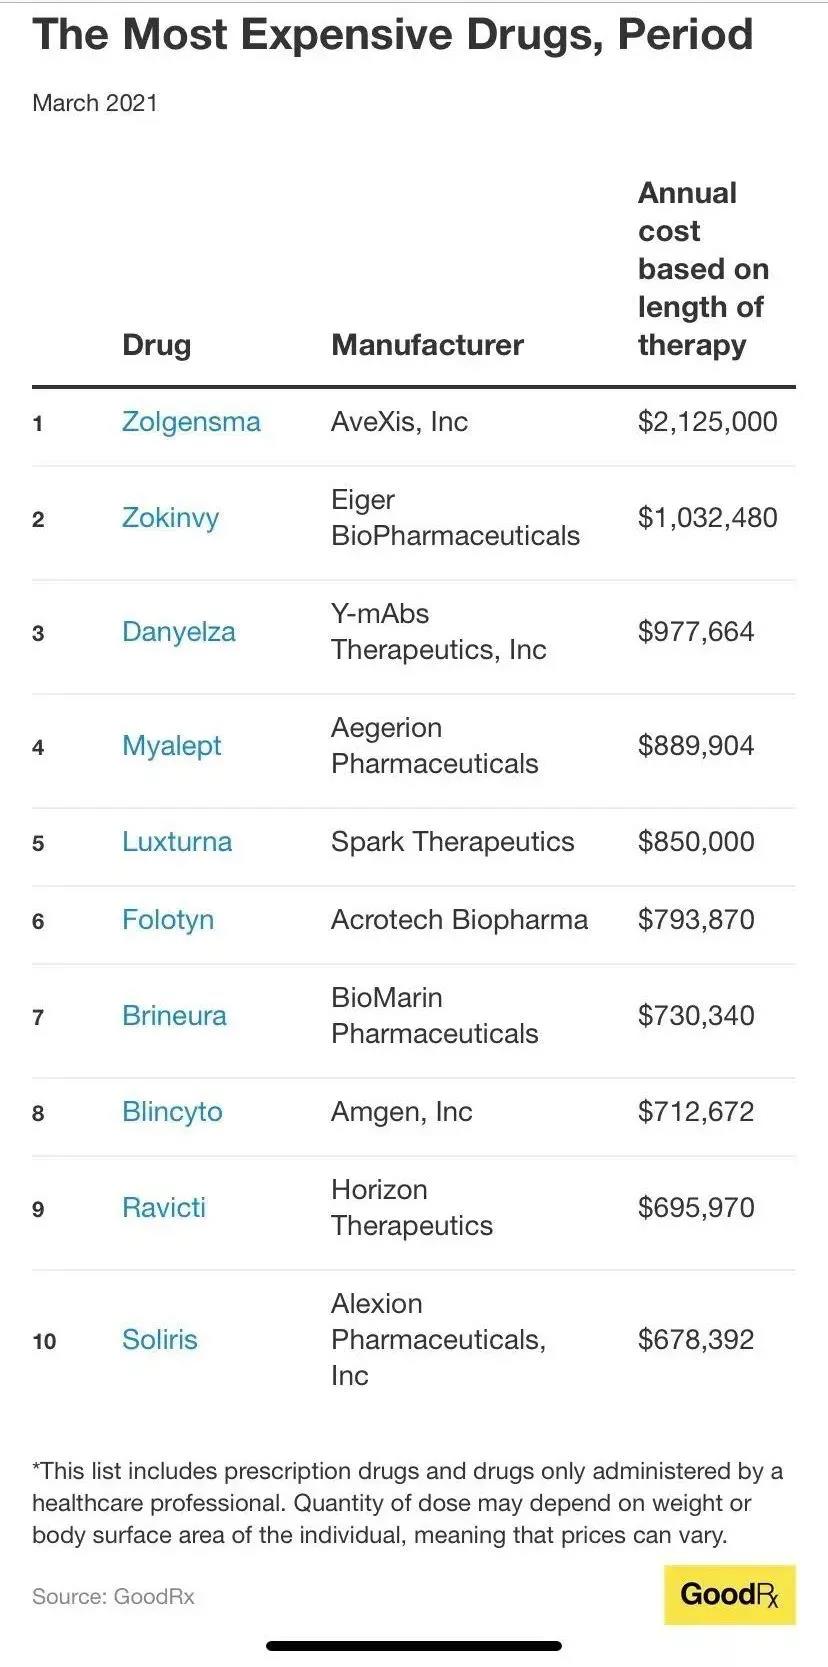Click the Annual cost column header
828x1667 pixels.
pos(703,269)
